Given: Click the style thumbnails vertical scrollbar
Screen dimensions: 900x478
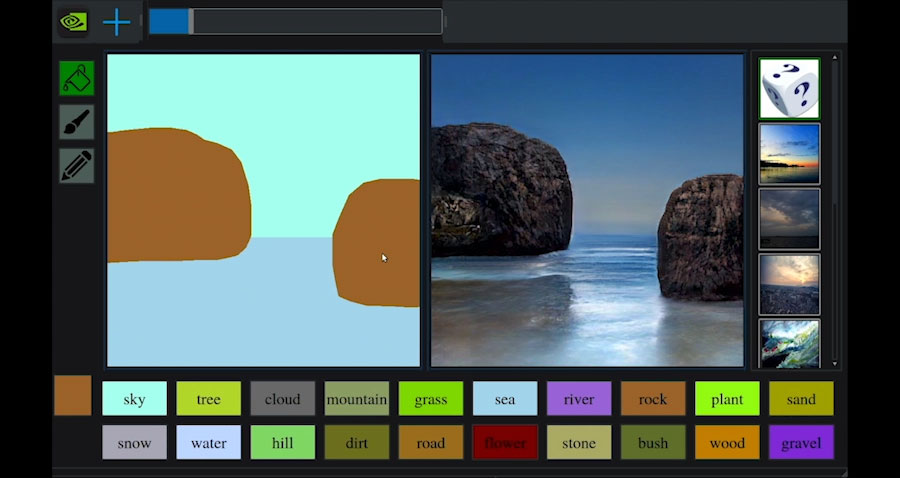Looking at the screenshot, I should (835, 210).
